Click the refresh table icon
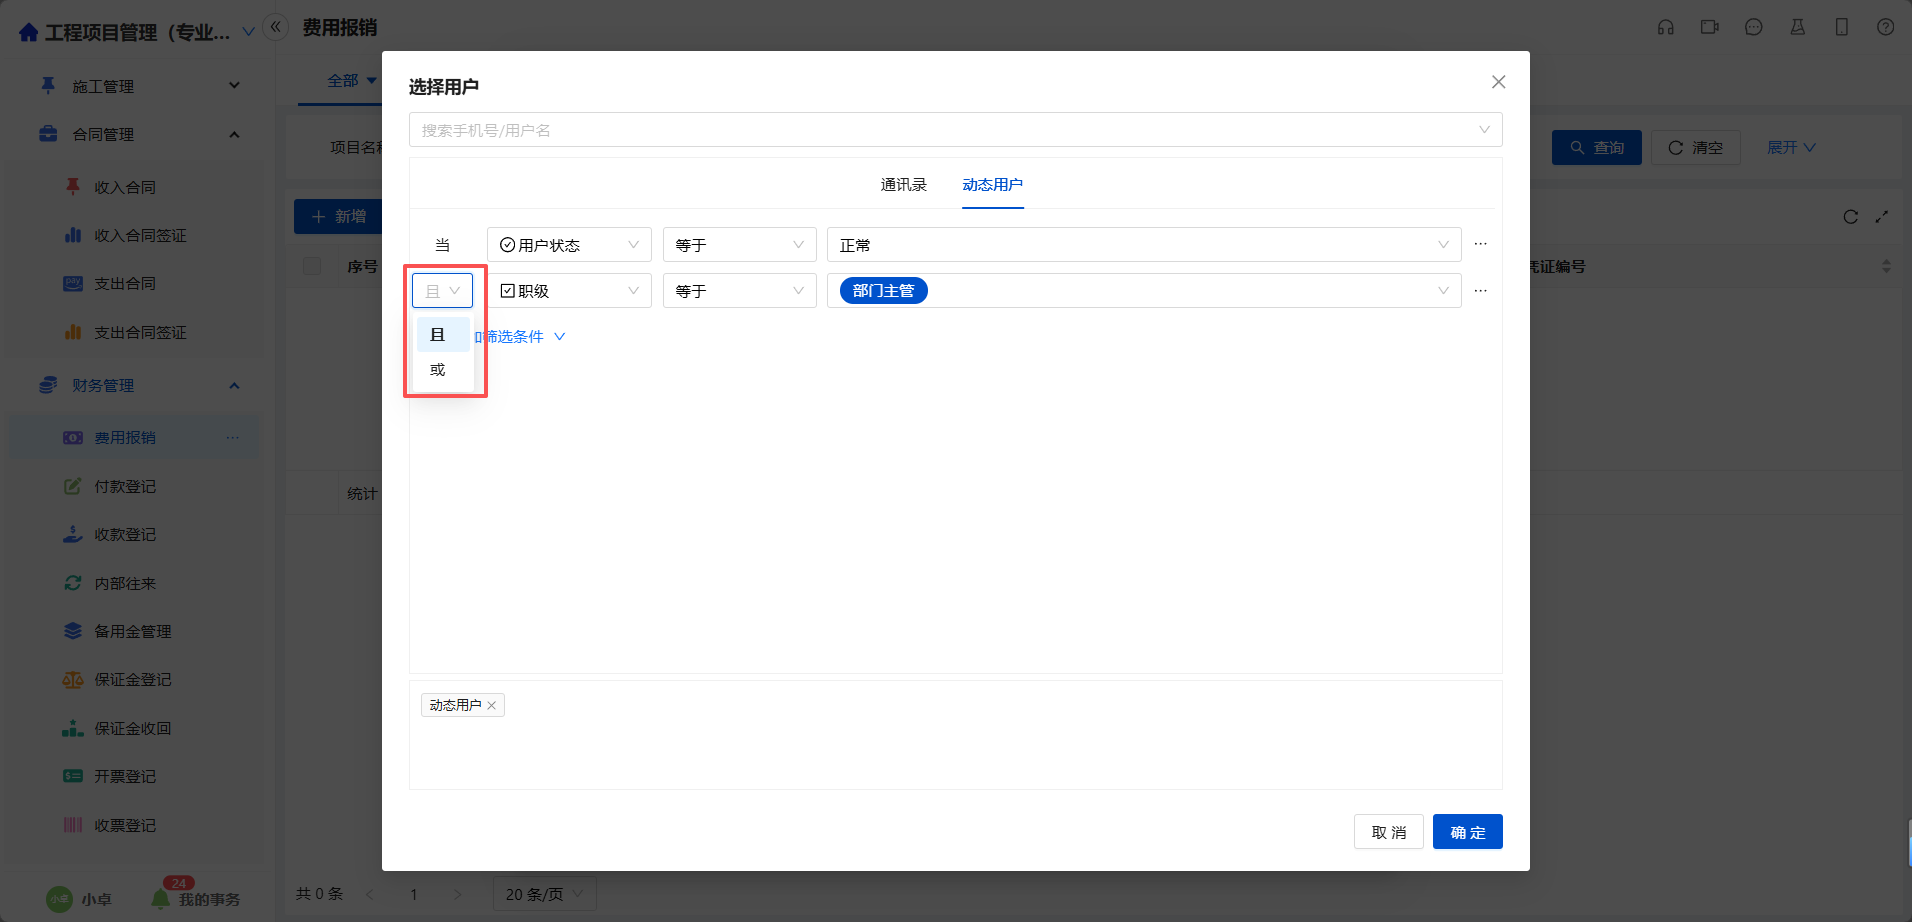 tap(1850, 217)
